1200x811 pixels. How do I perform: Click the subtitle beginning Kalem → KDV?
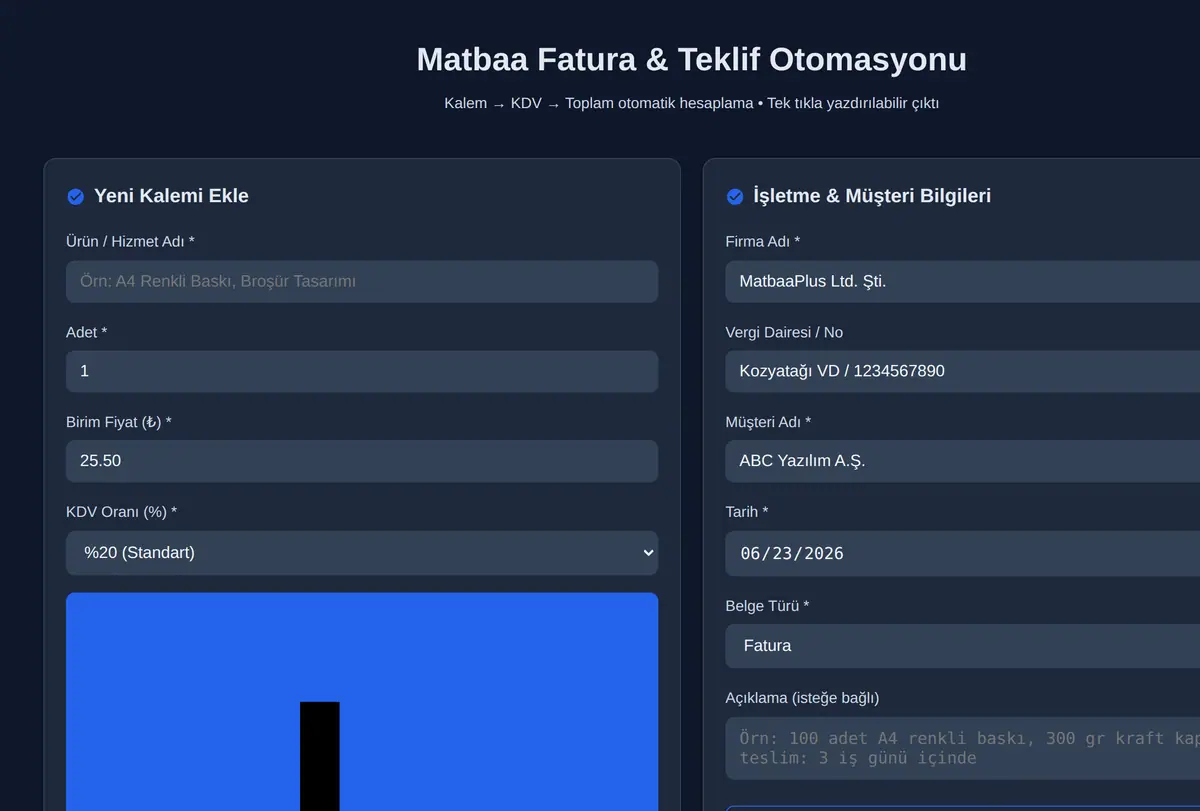click(691, 103)
